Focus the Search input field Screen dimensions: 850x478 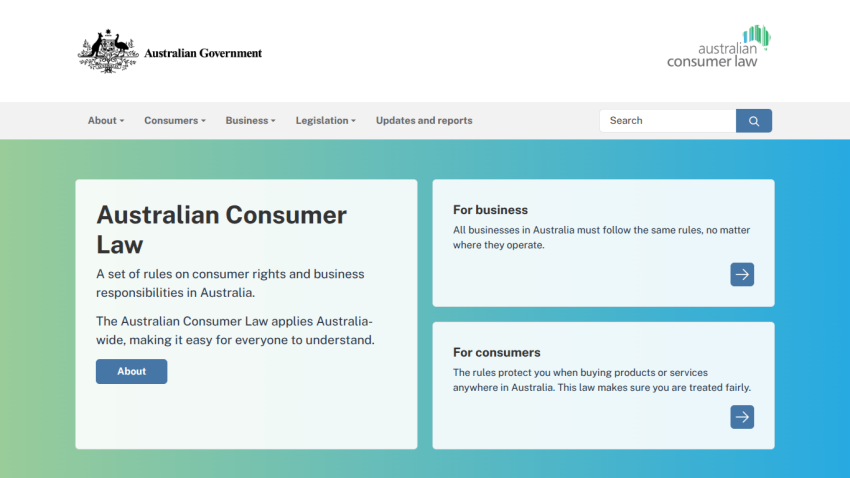click(x=668, y=121)
